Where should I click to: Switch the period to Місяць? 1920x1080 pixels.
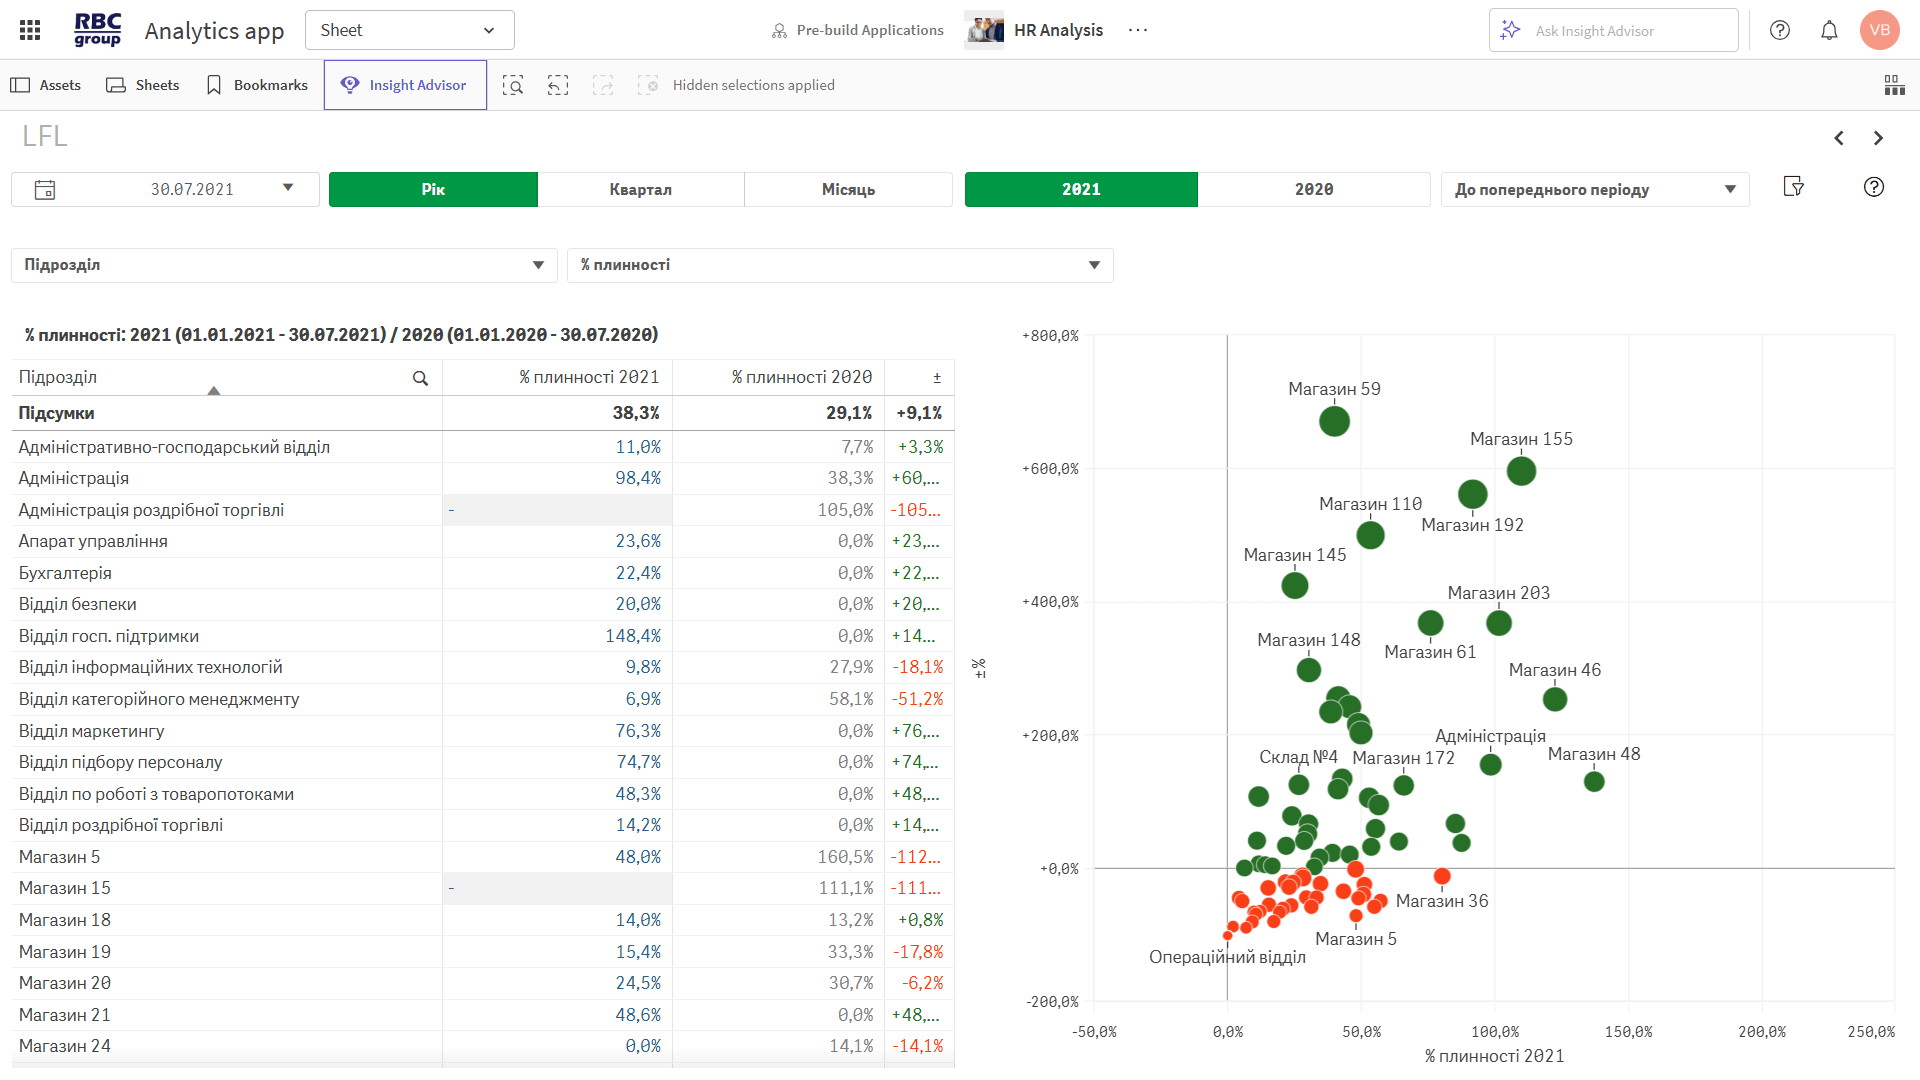(848, 189)
